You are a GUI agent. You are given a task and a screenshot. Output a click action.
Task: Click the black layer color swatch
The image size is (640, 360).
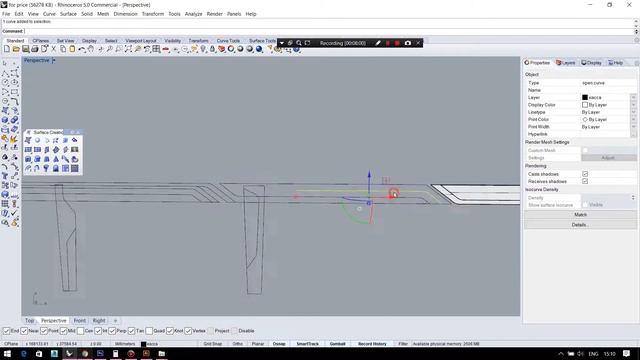(584, 97)
